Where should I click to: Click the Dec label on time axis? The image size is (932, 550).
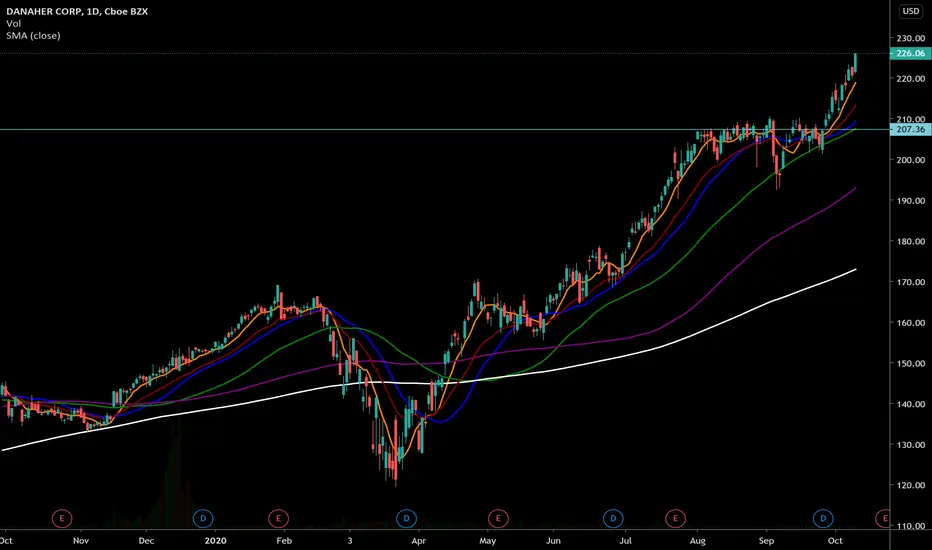point(146,540)
